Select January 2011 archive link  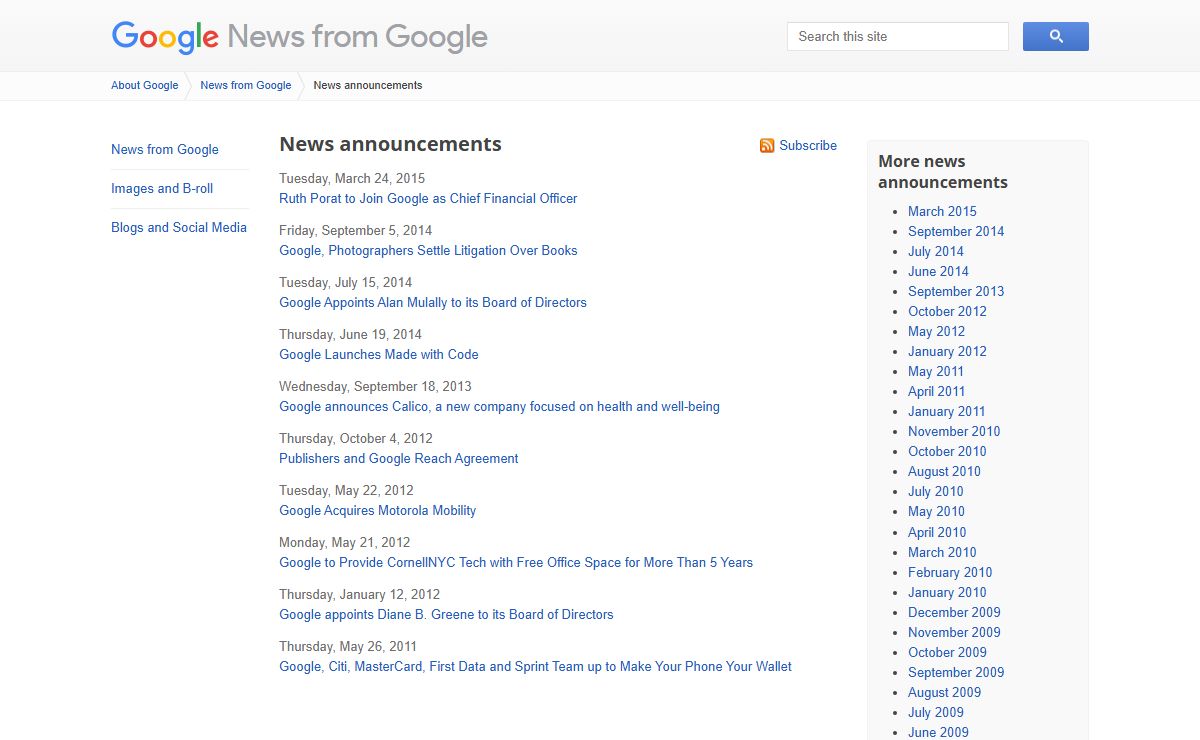coord(947,411)
